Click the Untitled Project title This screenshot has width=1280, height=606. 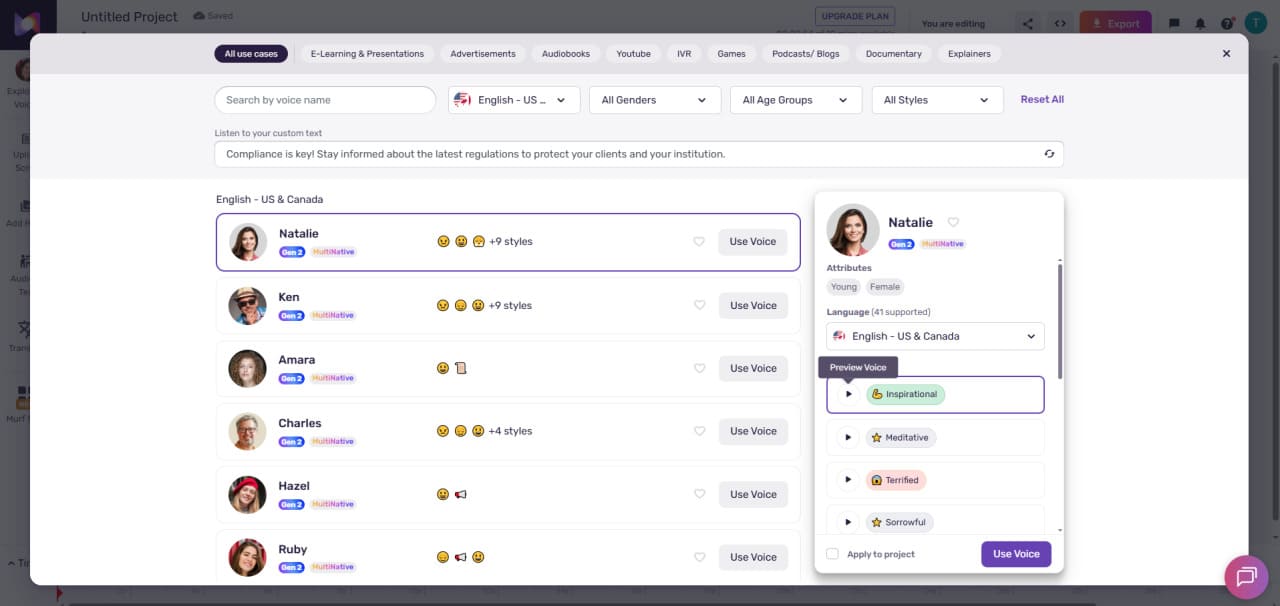[129, 17]
